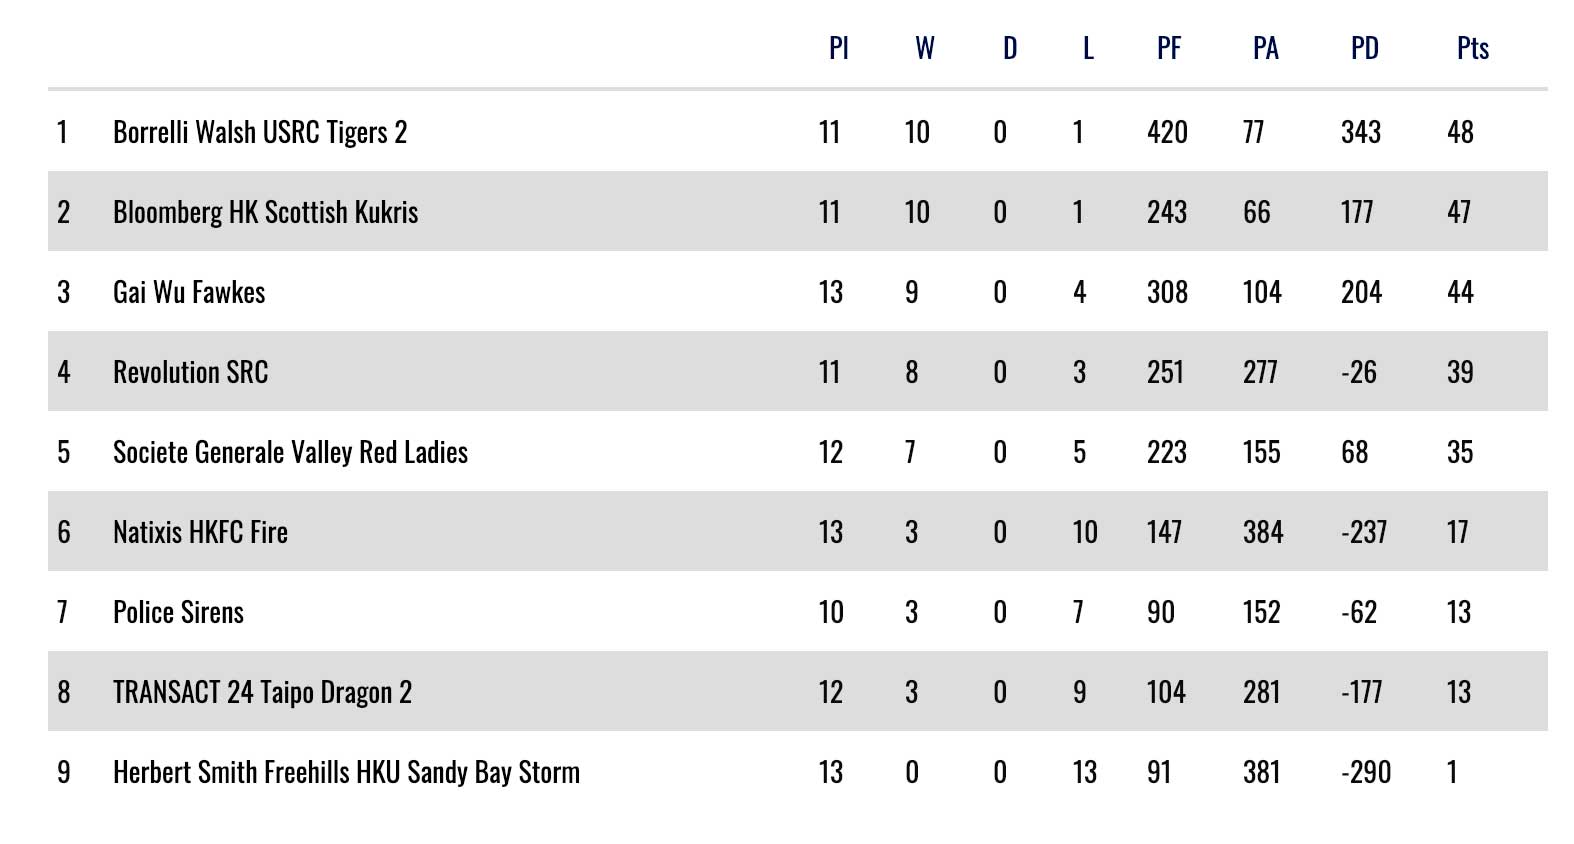The height and width of the screenshot is (844, 1574).
Task: Open Societe Generale Valley Red Ladies
Action: 290,452
